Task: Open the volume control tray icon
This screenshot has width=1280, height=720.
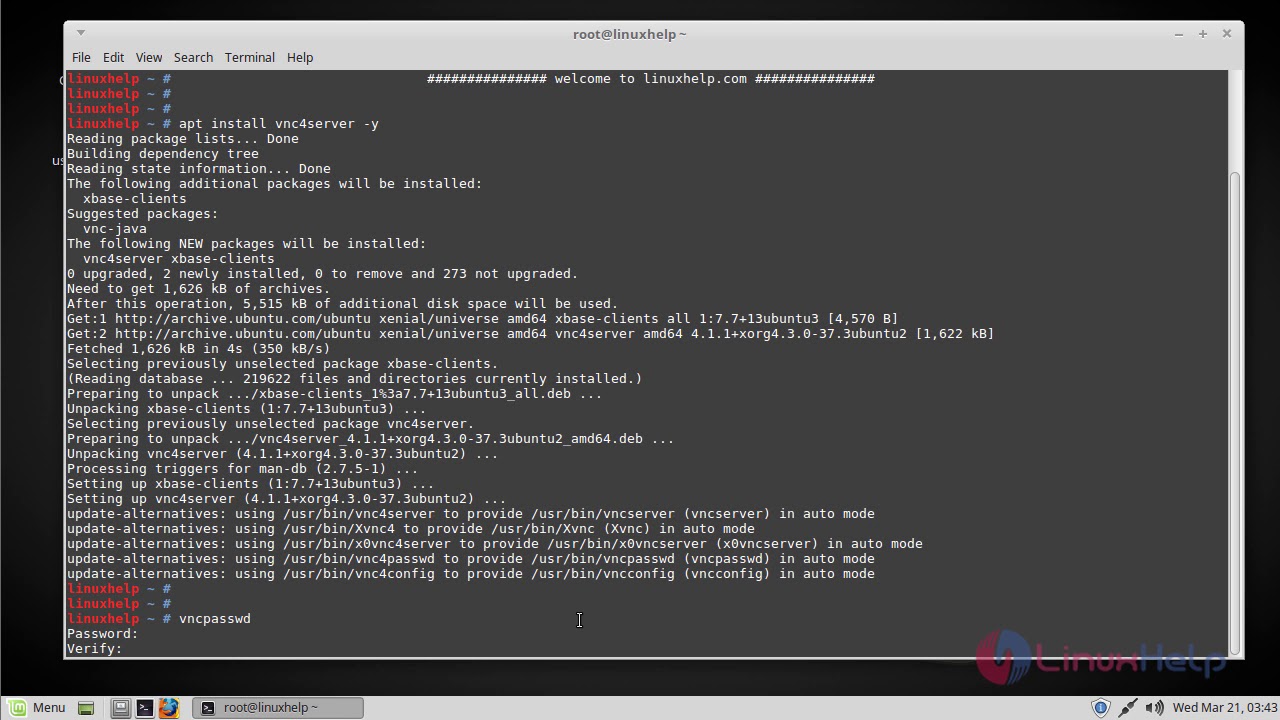Action: point(1154,708)
